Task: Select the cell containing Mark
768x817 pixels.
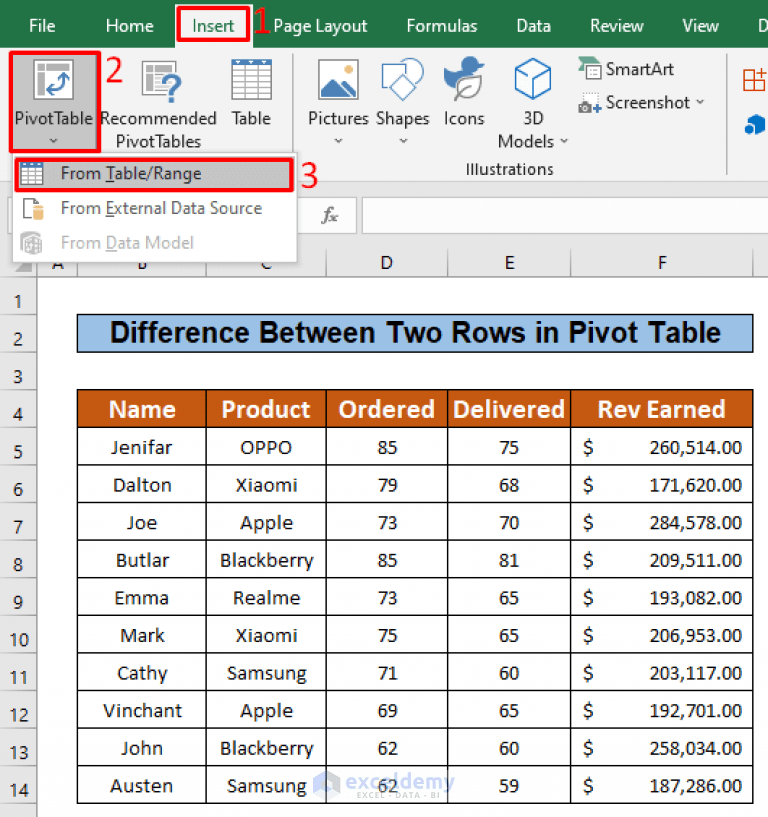Action: click(x=142, y=635)
